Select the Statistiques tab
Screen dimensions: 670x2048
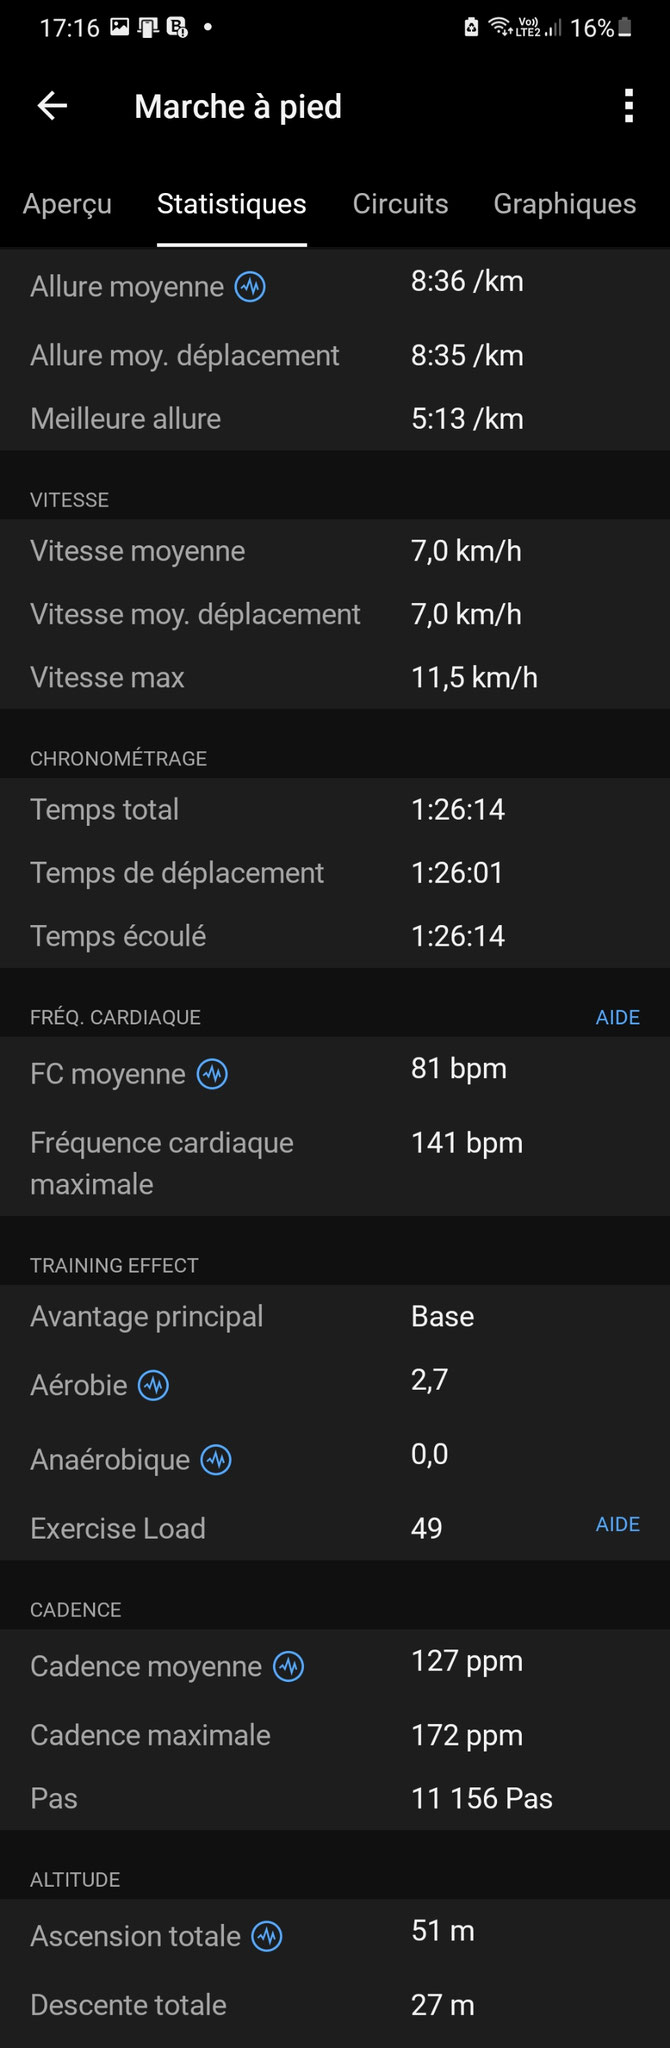pos(231,204)
